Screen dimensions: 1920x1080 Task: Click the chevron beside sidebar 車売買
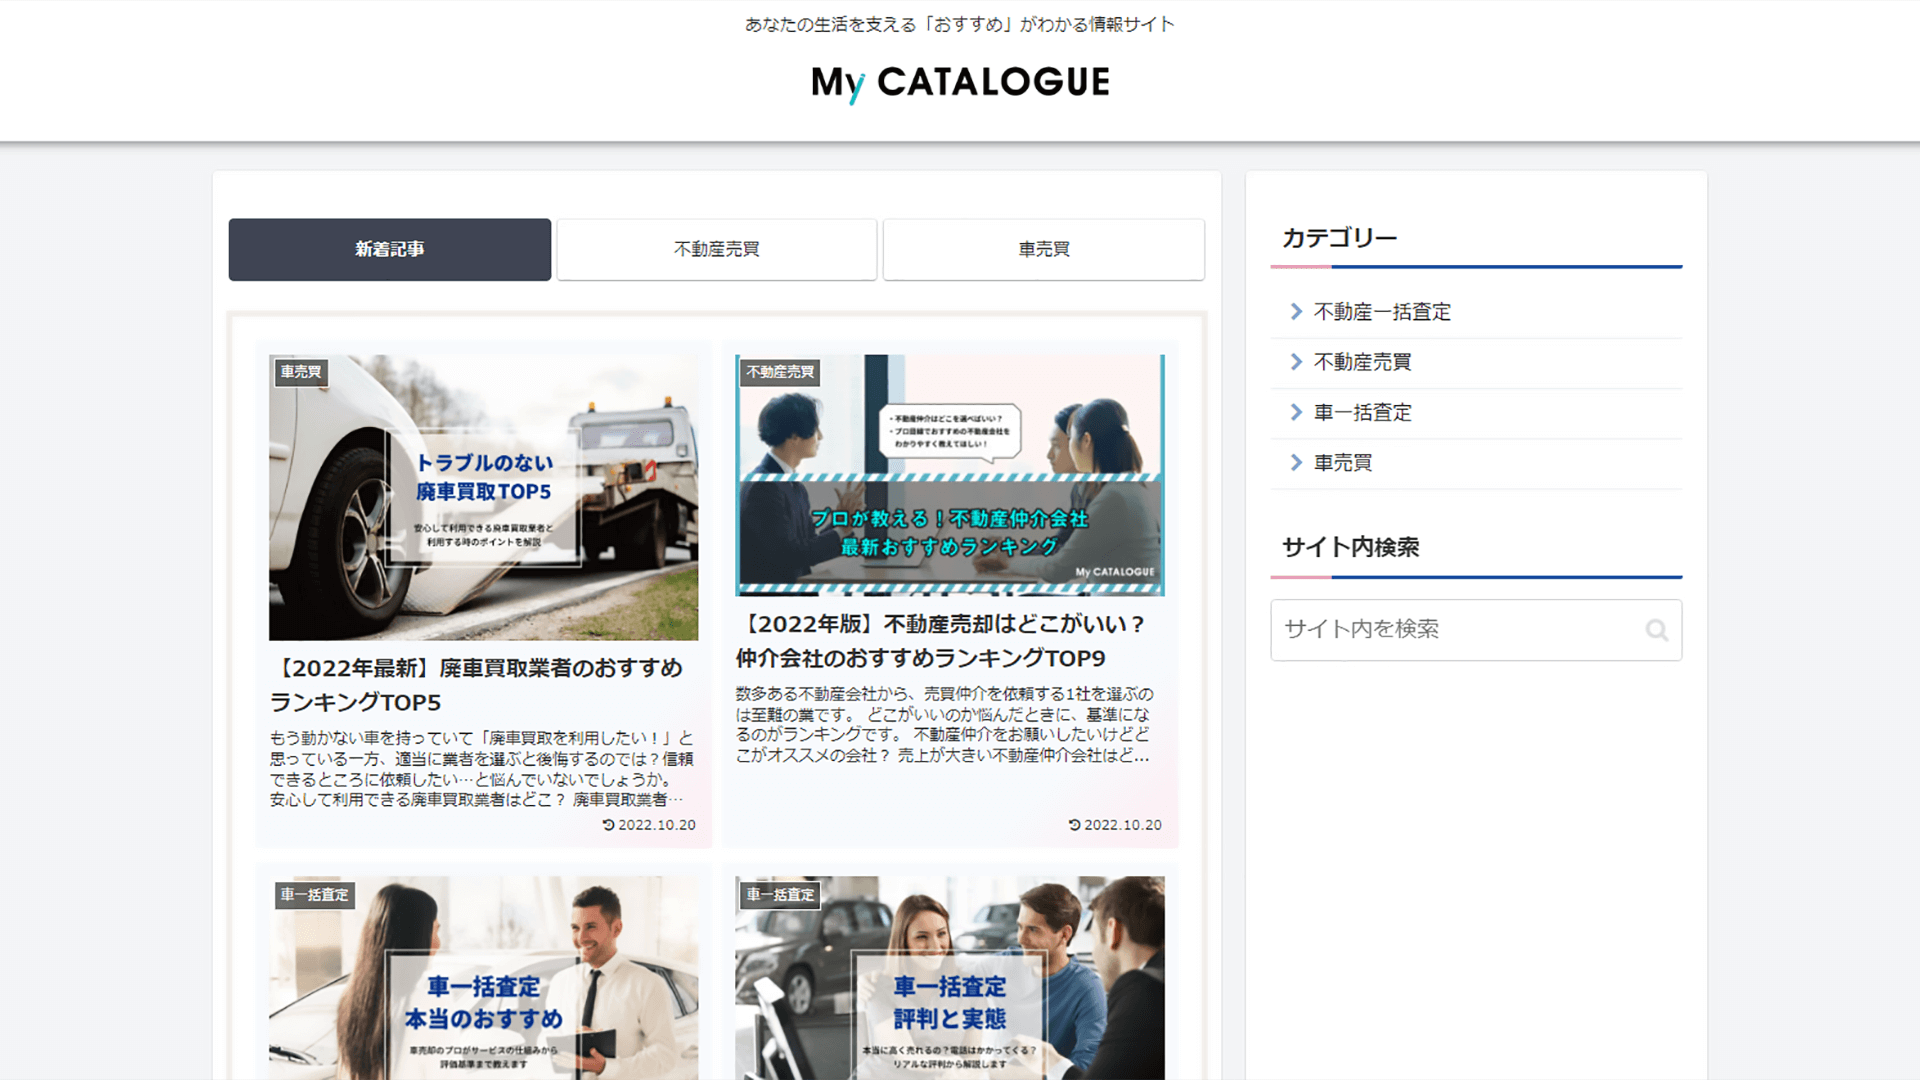coord(1296,463)
